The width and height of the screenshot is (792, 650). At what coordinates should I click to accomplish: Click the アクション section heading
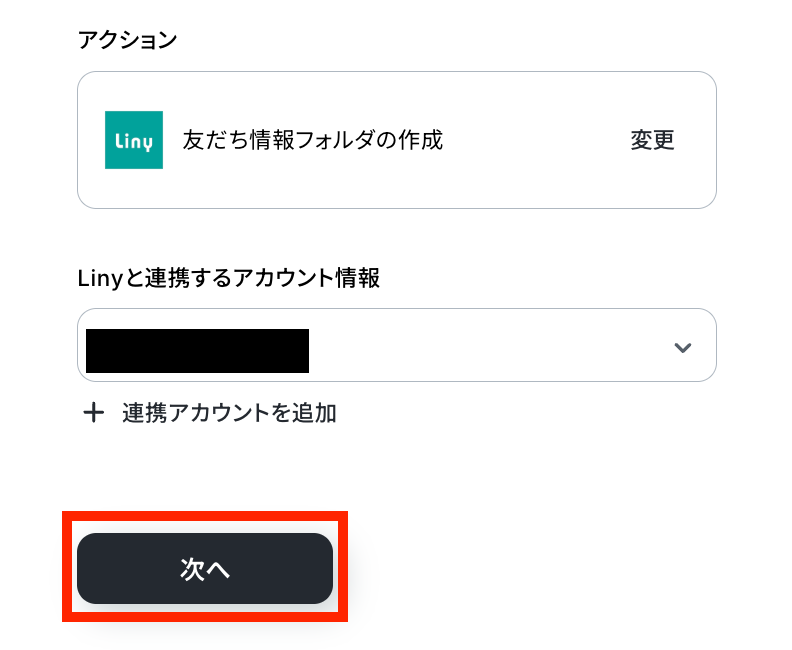[127, 40]
